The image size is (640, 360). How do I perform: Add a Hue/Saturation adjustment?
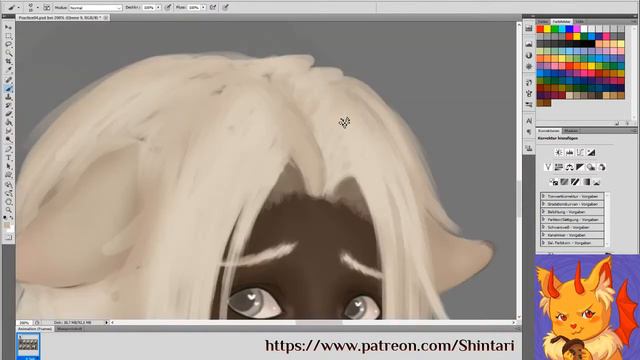click(559, 167)
